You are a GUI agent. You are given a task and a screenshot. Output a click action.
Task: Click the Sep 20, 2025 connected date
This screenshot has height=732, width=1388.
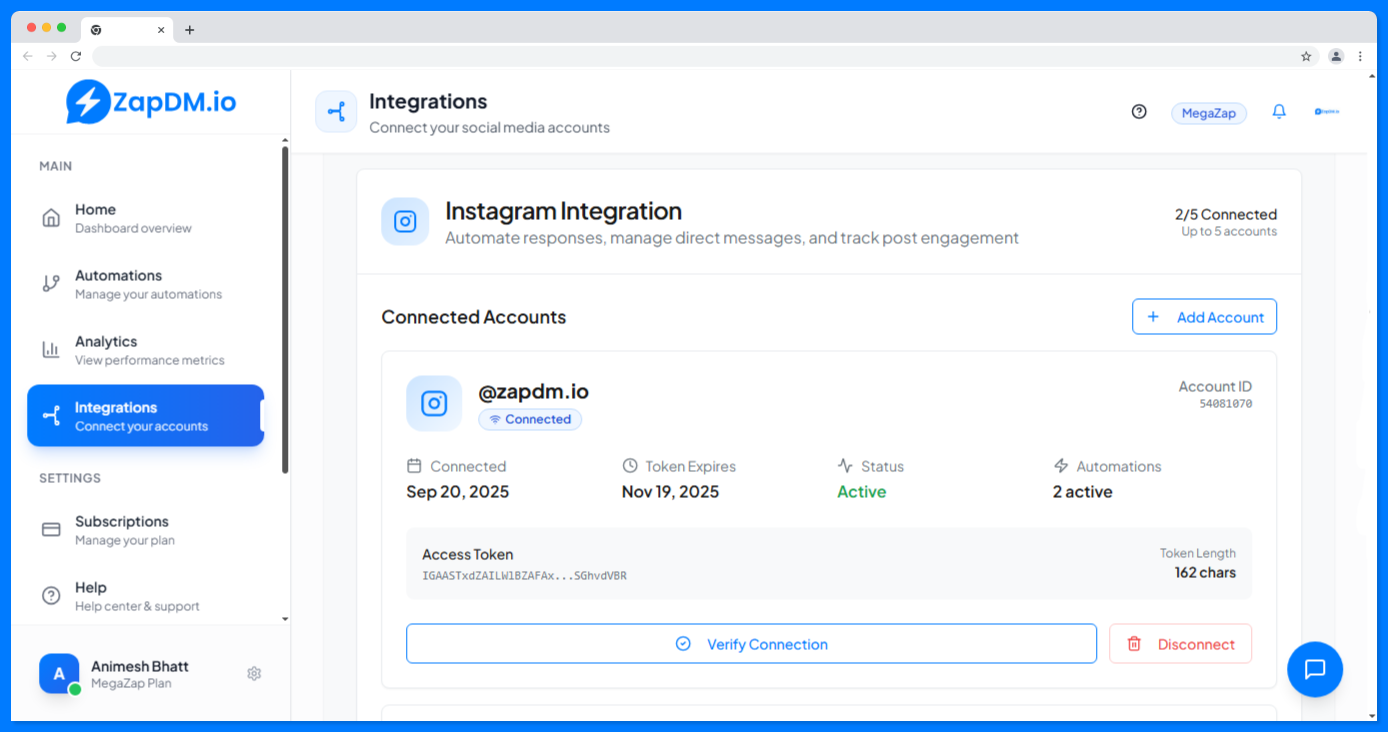[x=458, y=492]
